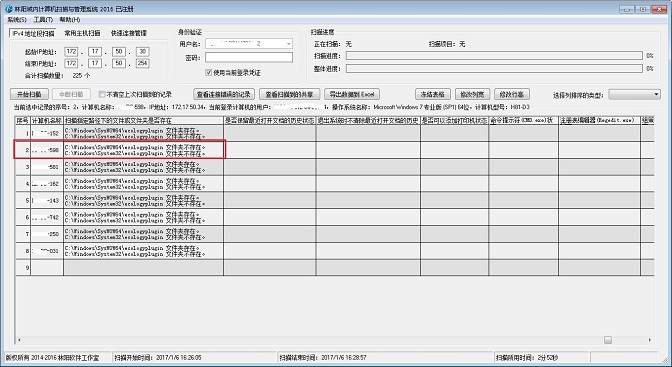
Task: Click the horizontal scrollbar right arrow
Action: pos(650,340)
